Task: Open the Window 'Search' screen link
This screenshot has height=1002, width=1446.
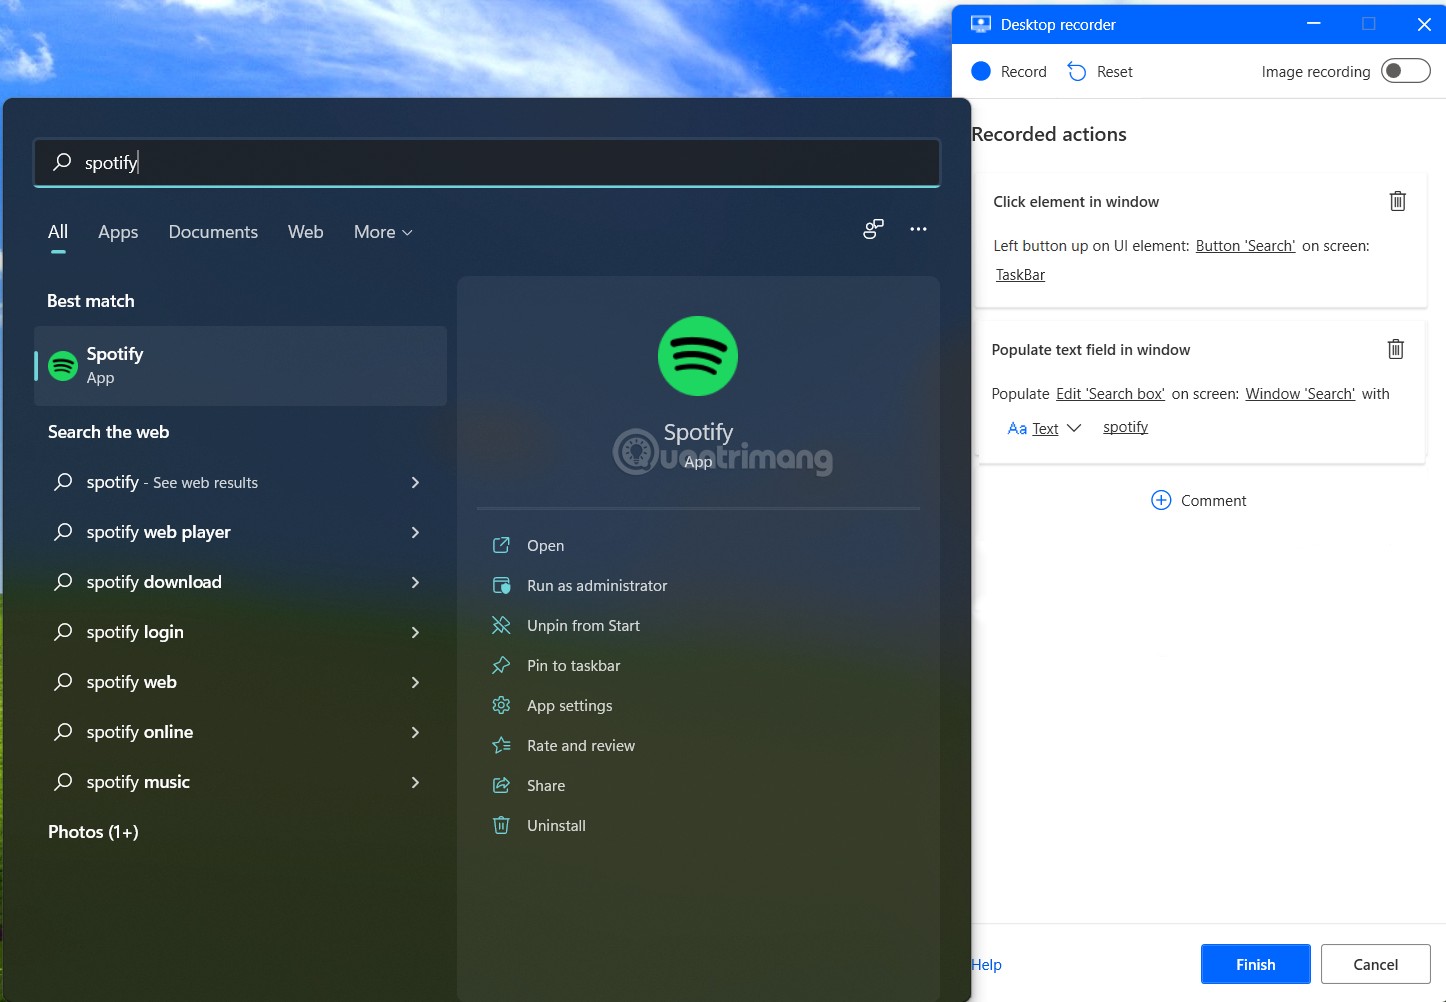Action: [1300, 394]
